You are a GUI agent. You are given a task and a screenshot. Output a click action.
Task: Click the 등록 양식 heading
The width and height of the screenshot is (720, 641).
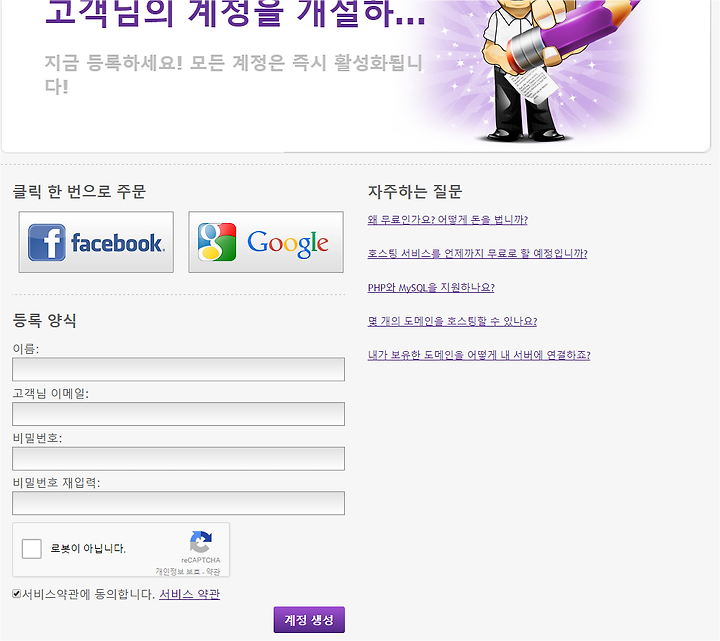45,320
